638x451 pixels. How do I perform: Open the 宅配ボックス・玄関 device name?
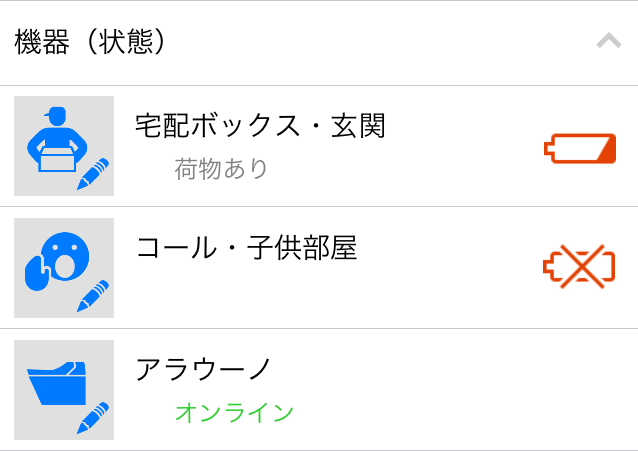tap(260, 126)
